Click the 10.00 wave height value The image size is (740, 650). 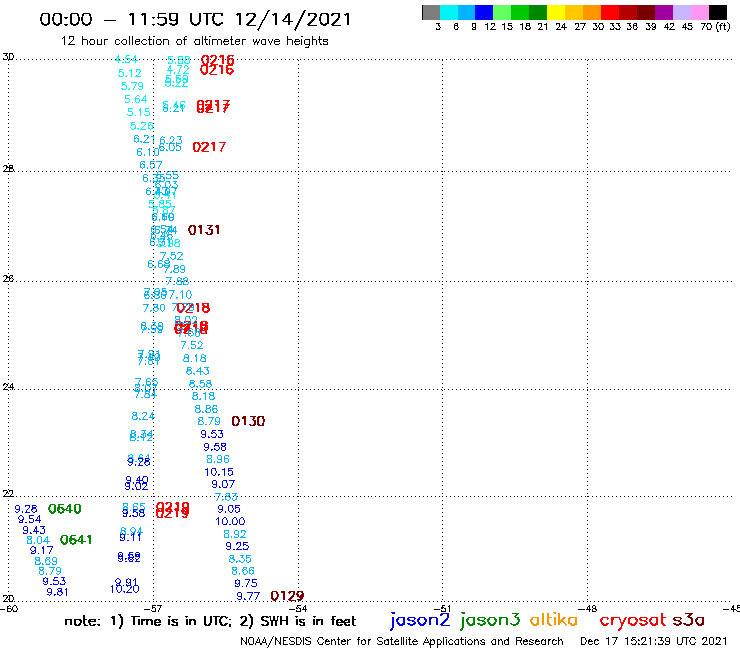230,522
